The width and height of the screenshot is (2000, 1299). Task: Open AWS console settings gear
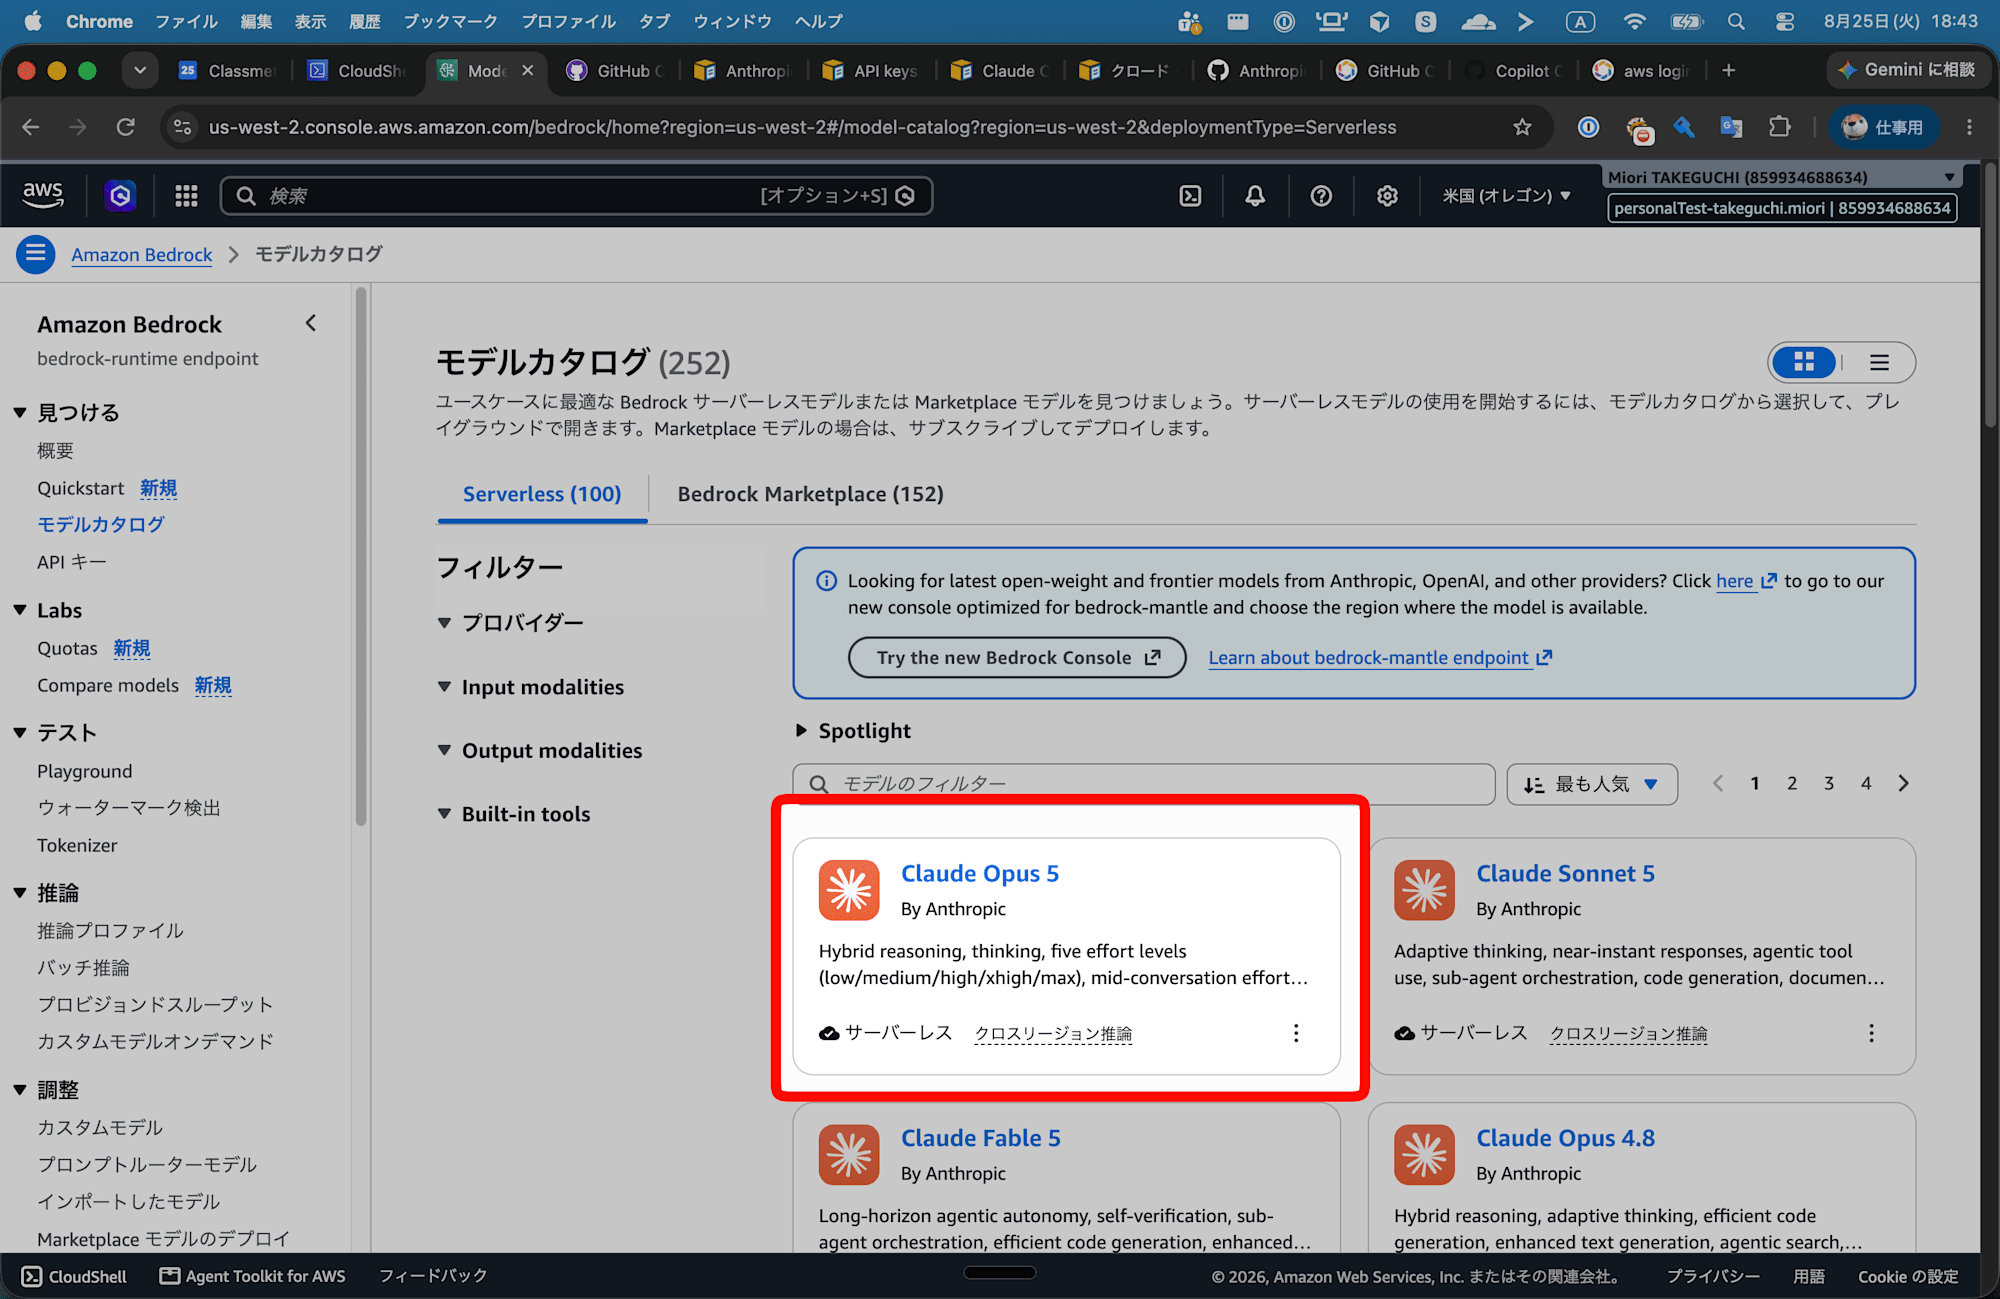(1387, 196)
